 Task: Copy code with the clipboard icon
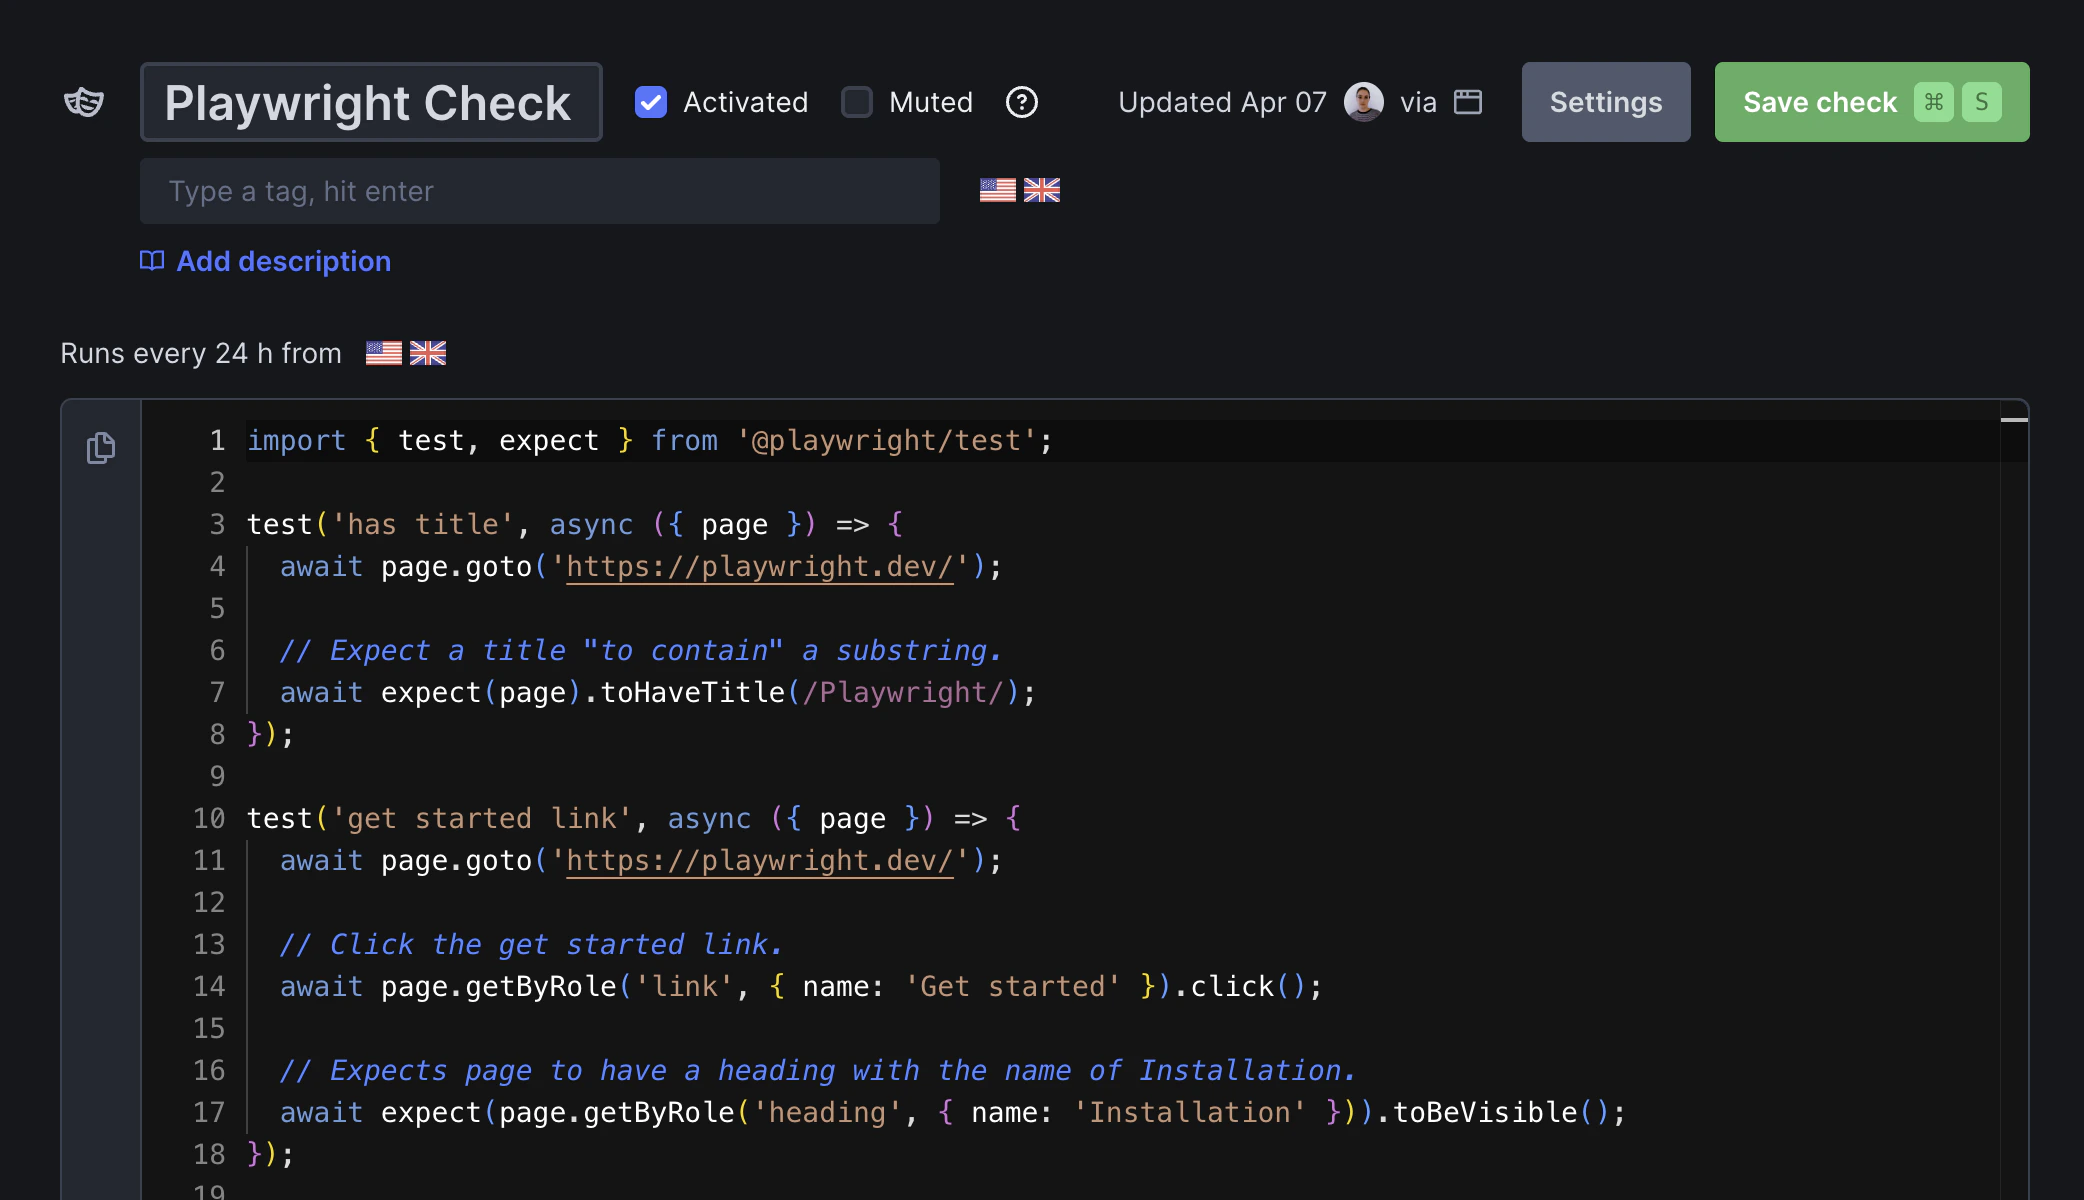[x=101, y=447]
